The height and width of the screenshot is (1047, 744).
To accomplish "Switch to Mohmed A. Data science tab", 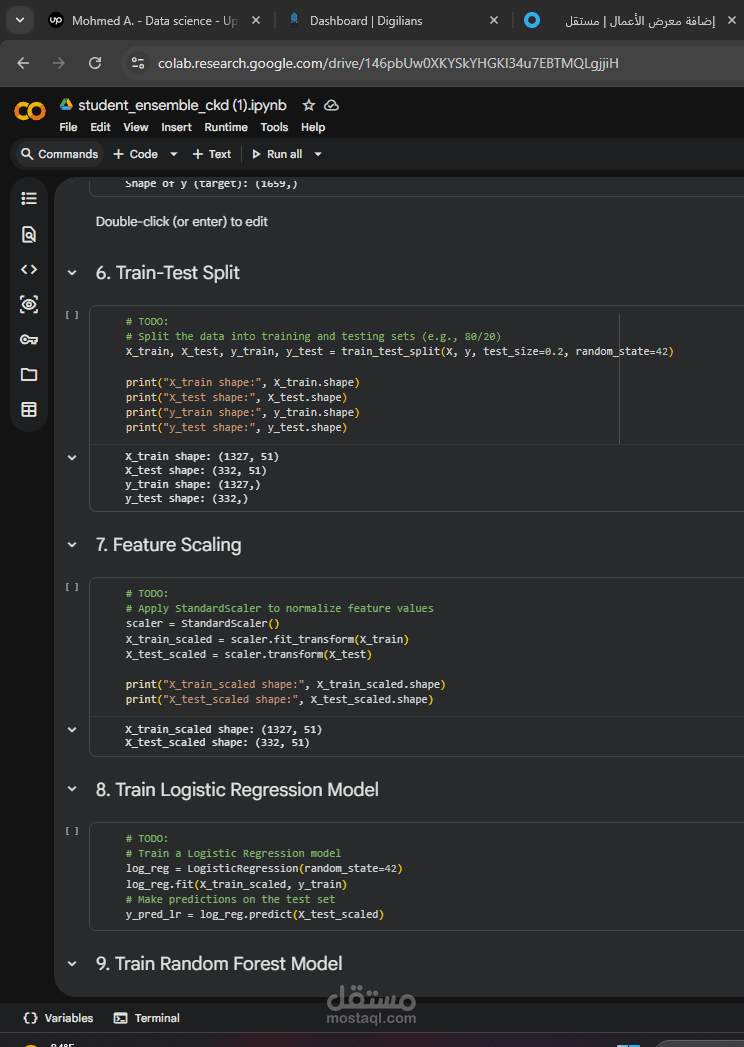I will point(154,21).
